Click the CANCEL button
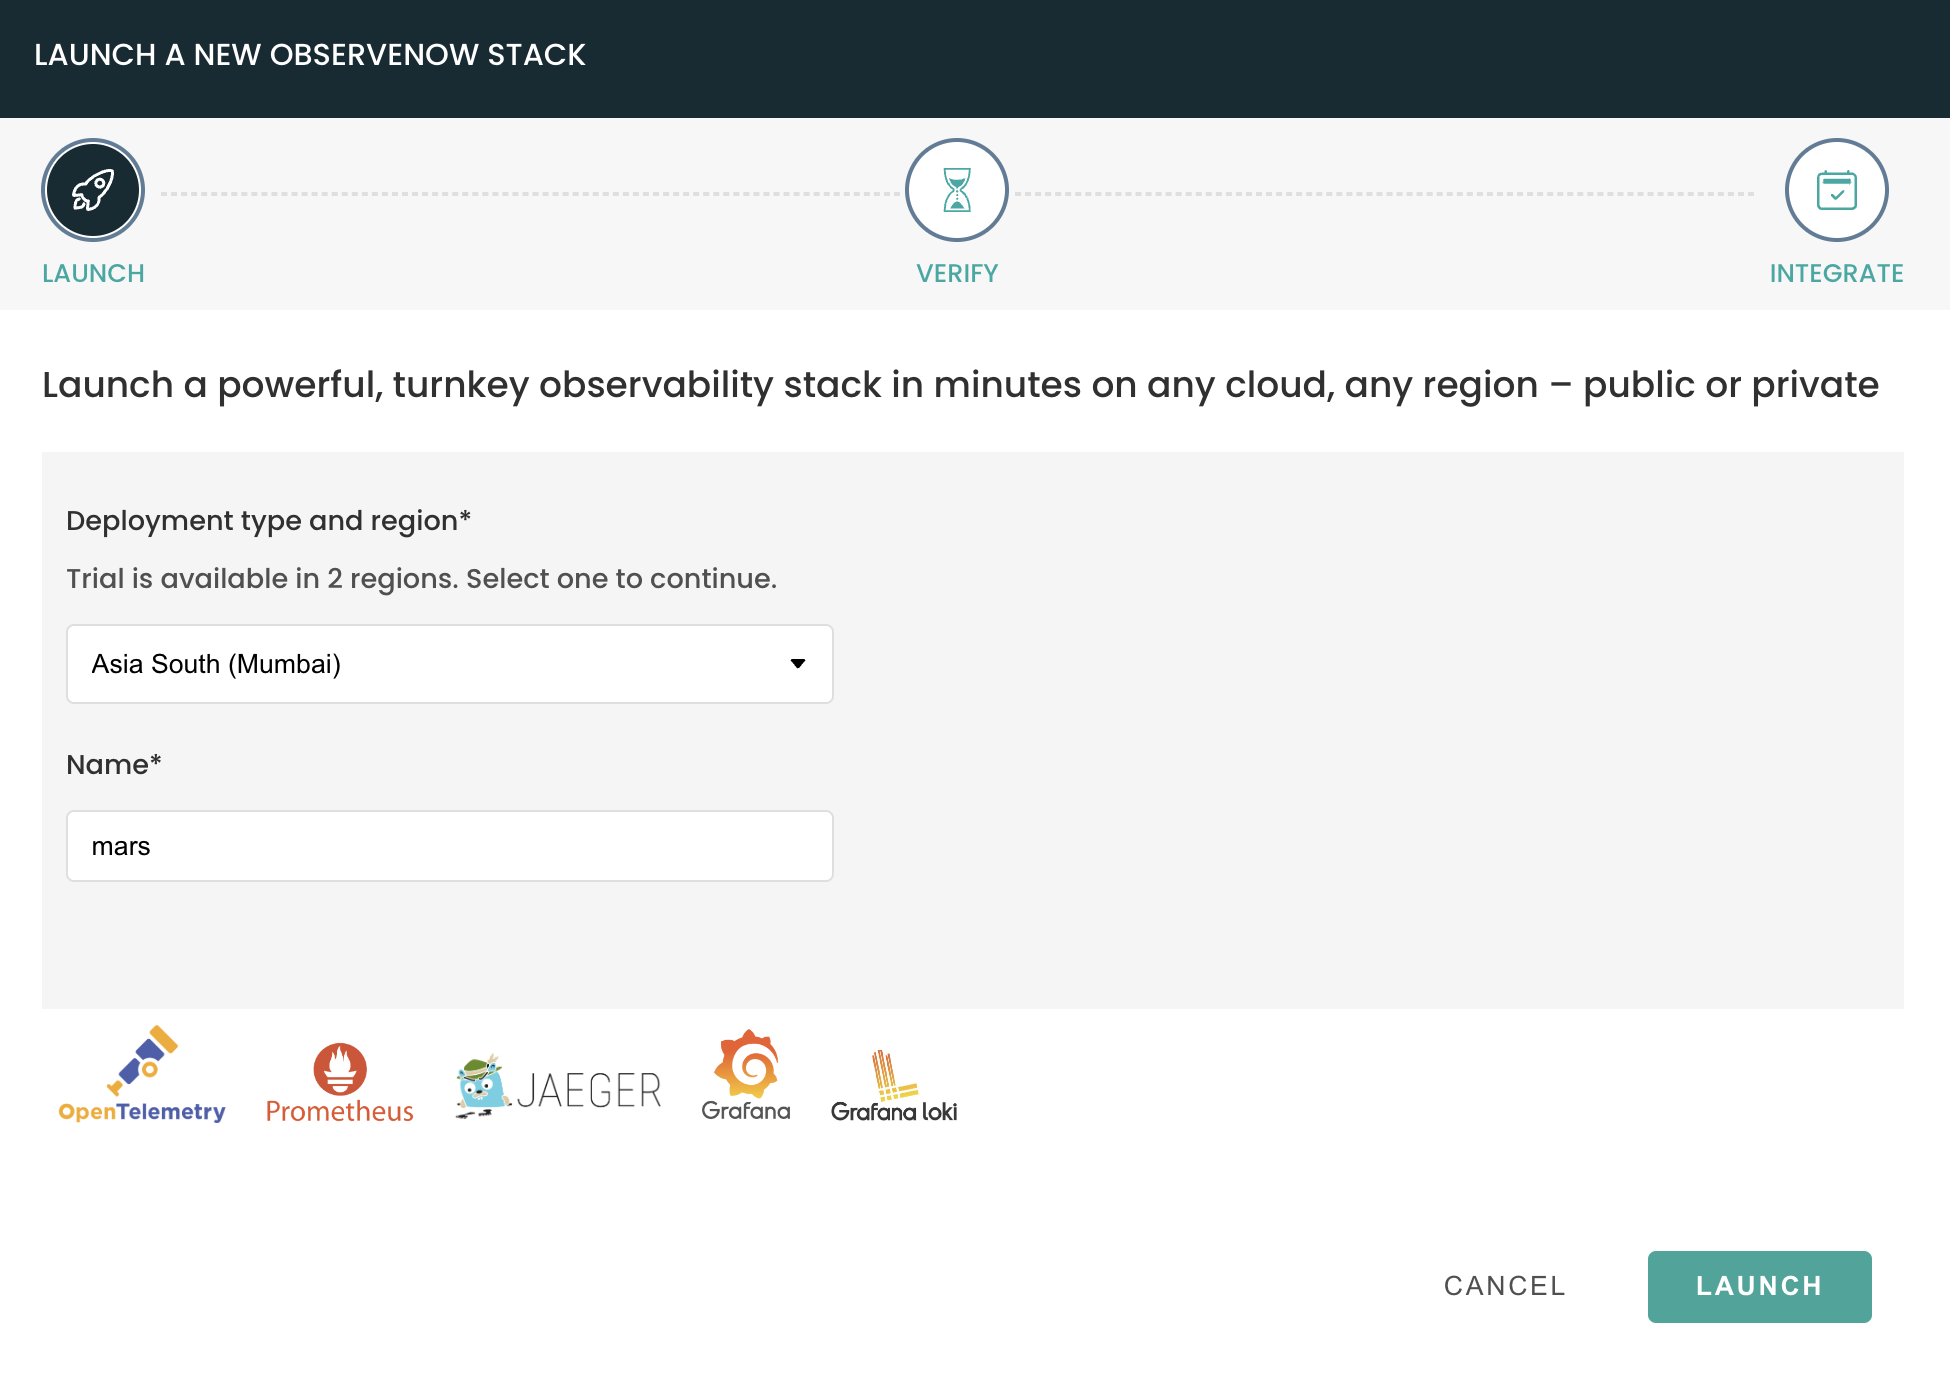Viewport: 1950px width, 1382px height. click(1504, 1286)
